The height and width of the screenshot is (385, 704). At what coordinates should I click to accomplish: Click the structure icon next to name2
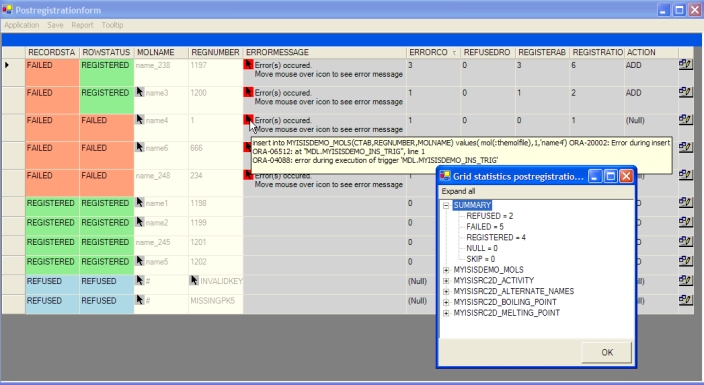pos(140,221)
